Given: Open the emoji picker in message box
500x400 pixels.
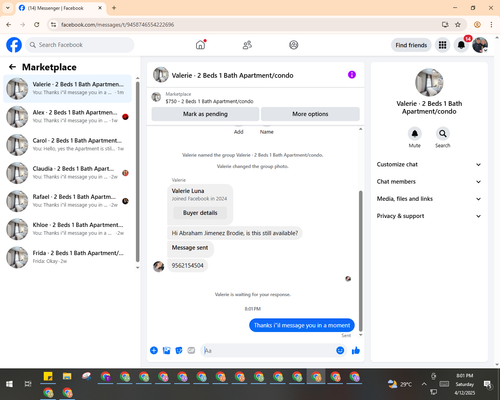Looking at the screenshot, I should (340, 350).
